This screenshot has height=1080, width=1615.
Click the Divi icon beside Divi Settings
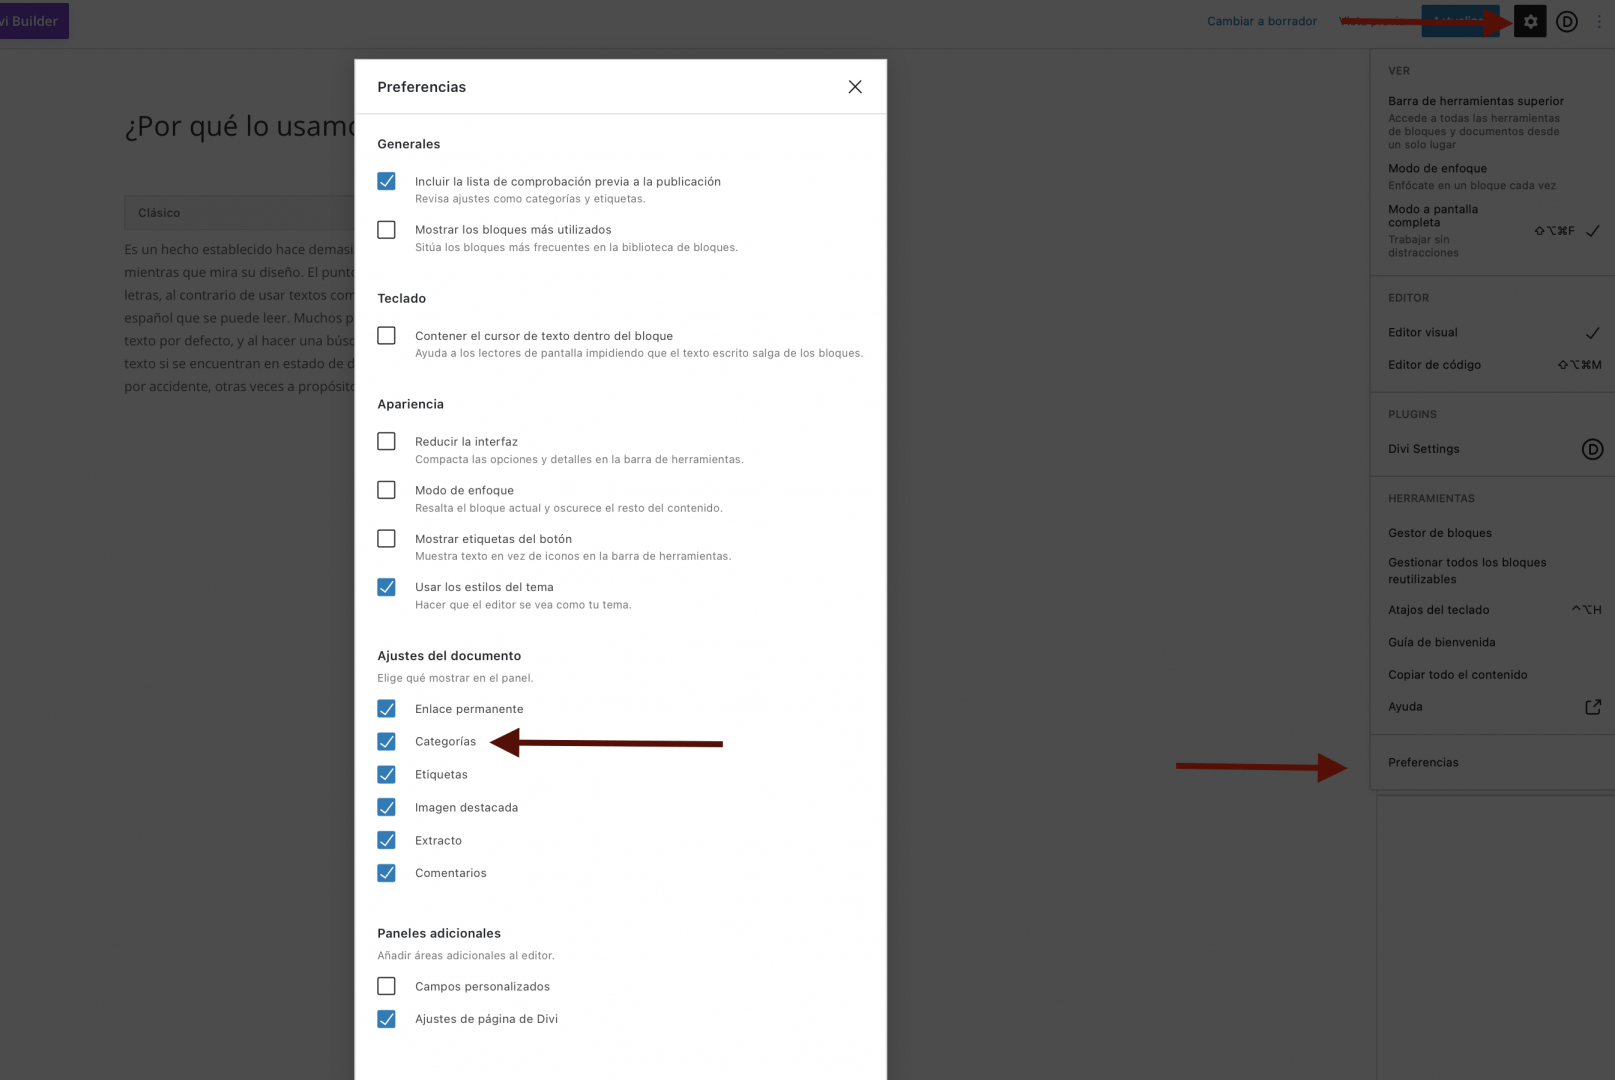click(1592, 449)
